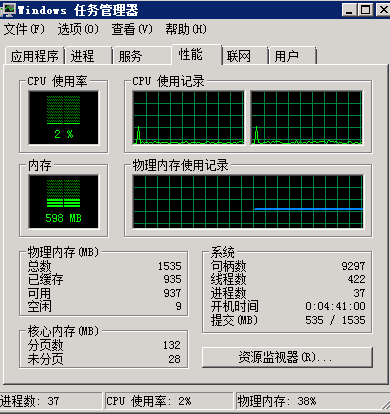Switch to the 服务 tab
The width and height of the screenshot is (390, 414).
[x=143, y=56]
